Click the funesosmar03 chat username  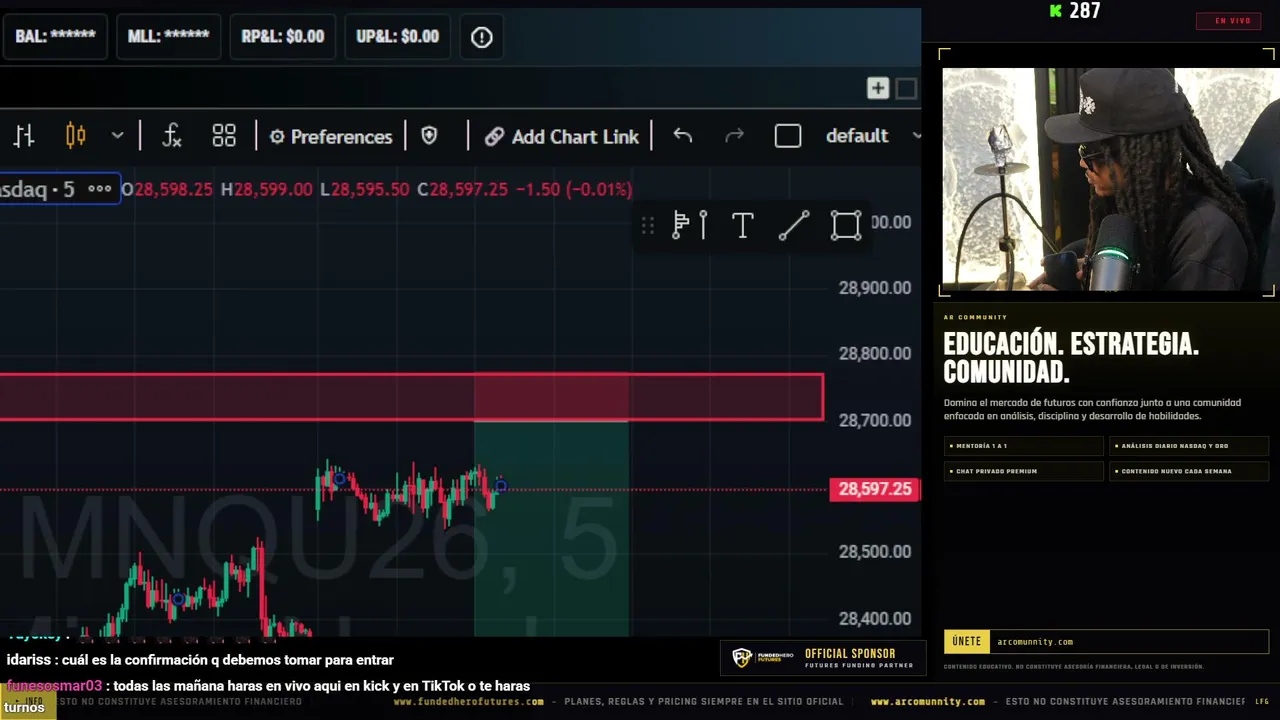(x=54, y=686)
